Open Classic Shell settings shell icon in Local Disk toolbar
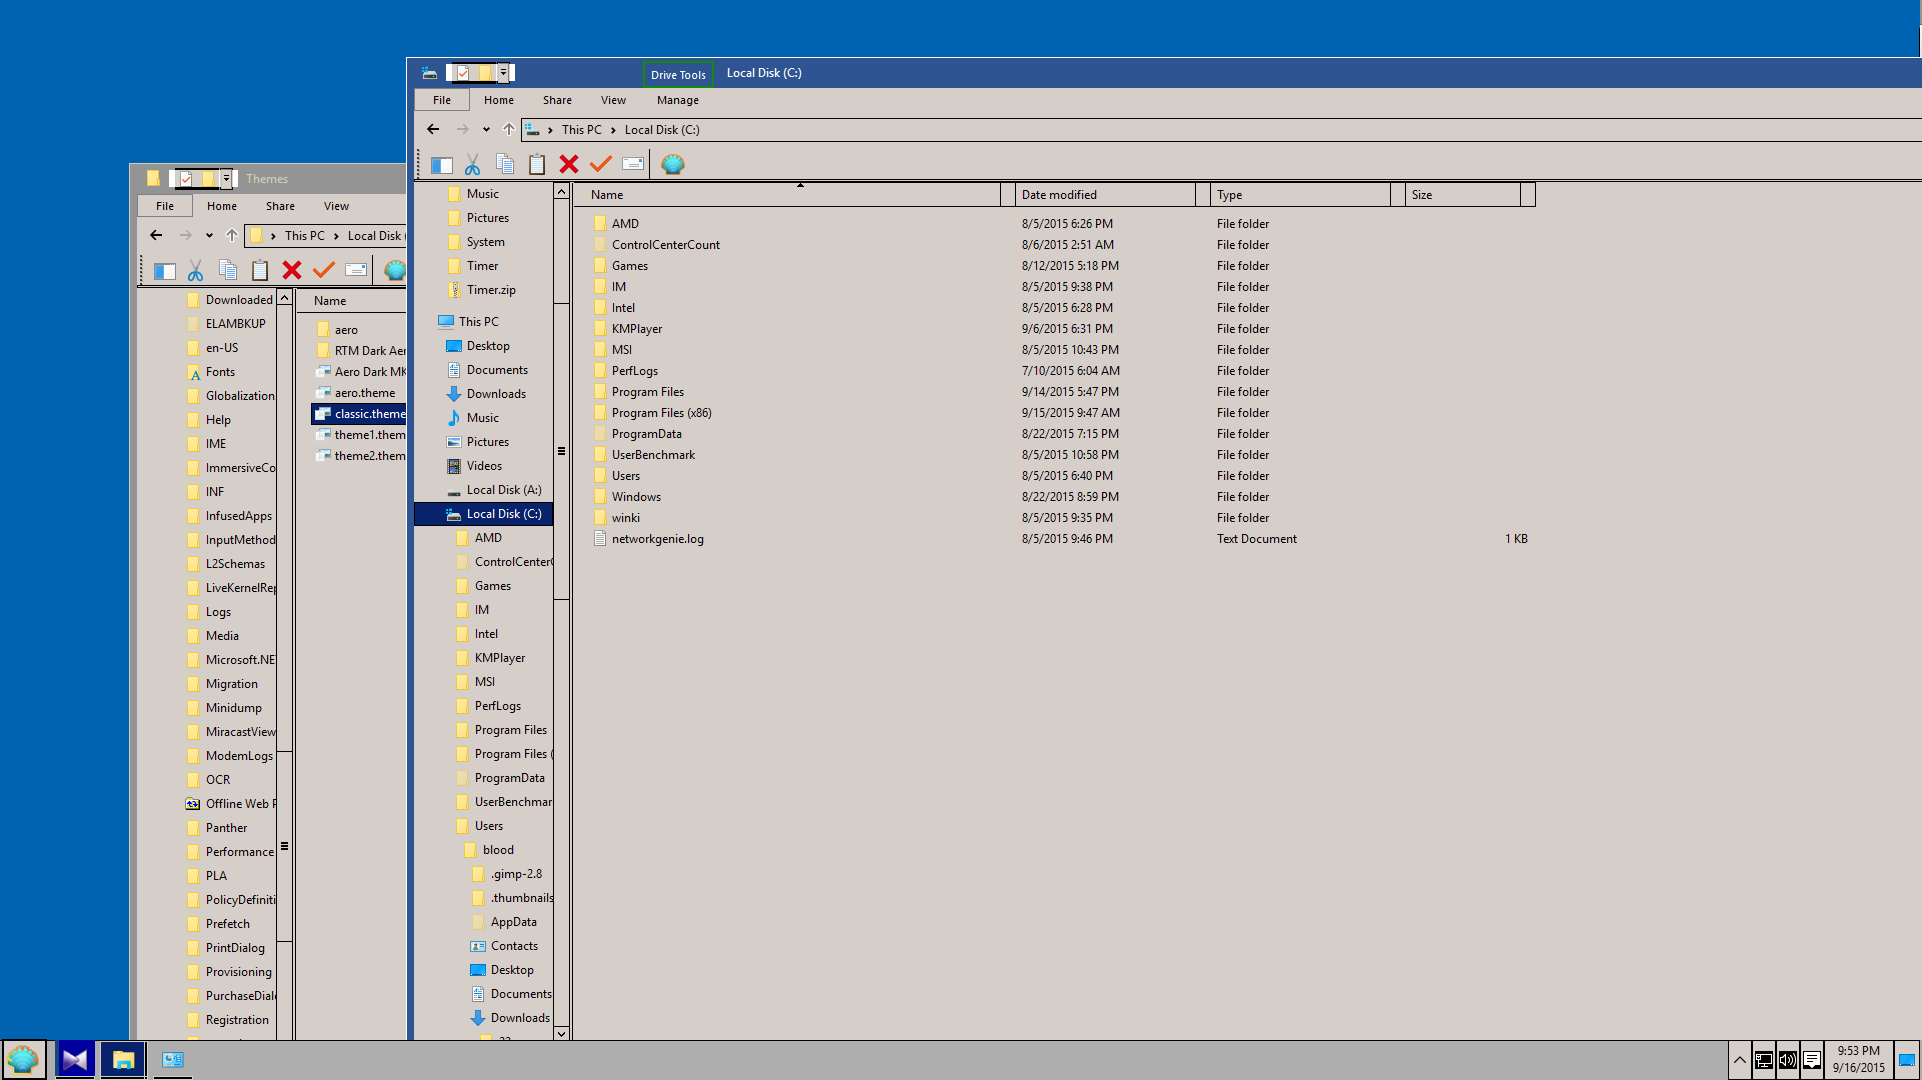 (x=673, y=165)
